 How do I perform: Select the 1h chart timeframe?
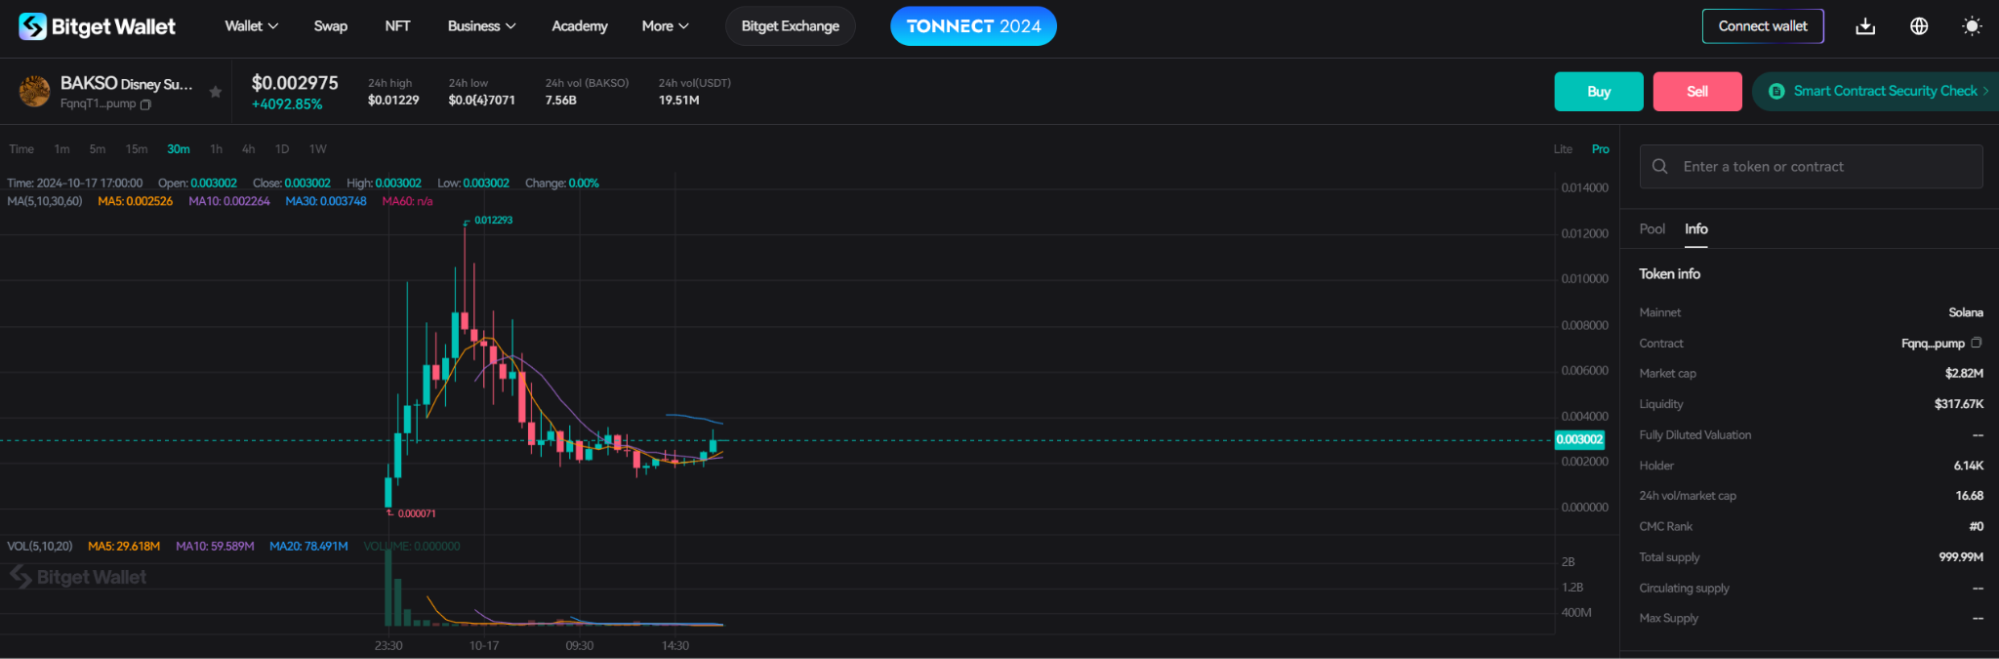coord(216,149)
